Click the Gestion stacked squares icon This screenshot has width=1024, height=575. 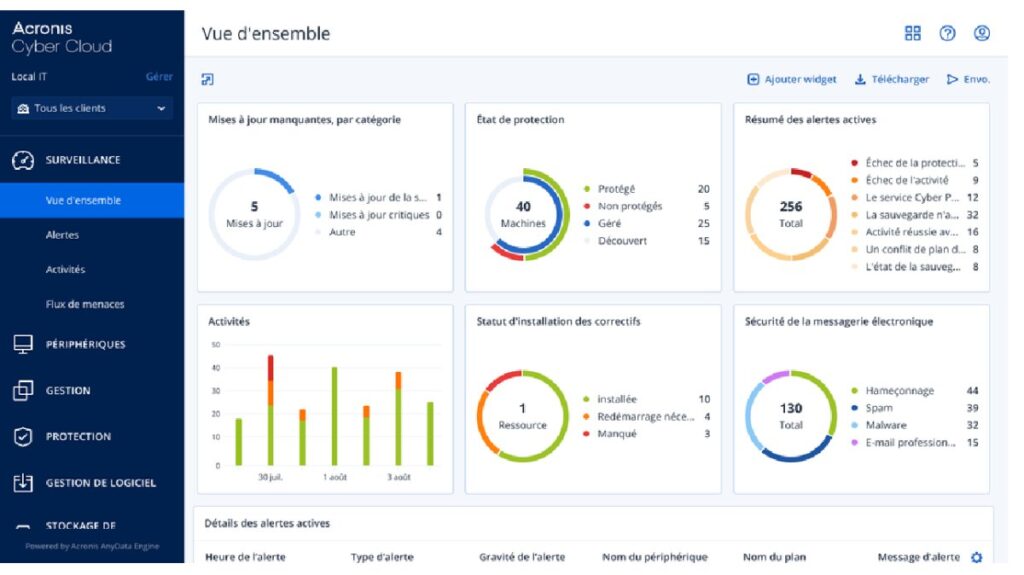[x=23, y=391]
